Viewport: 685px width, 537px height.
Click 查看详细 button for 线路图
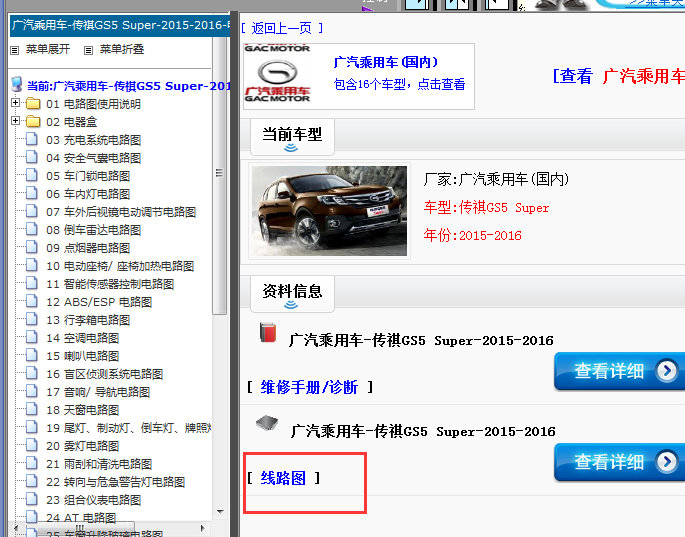tap(619, 462)
